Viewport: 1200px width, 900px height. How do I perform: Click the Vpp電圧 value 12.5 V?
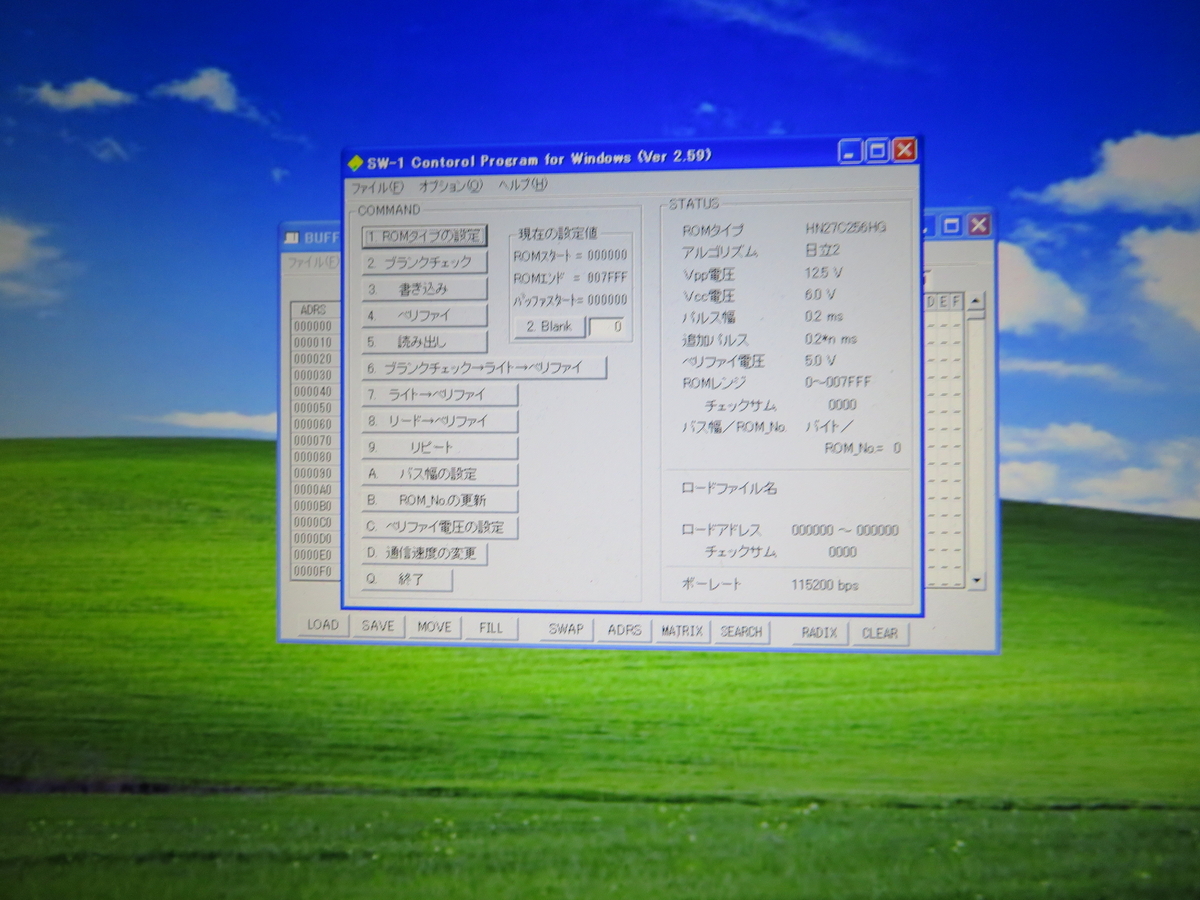coord(823,272)
